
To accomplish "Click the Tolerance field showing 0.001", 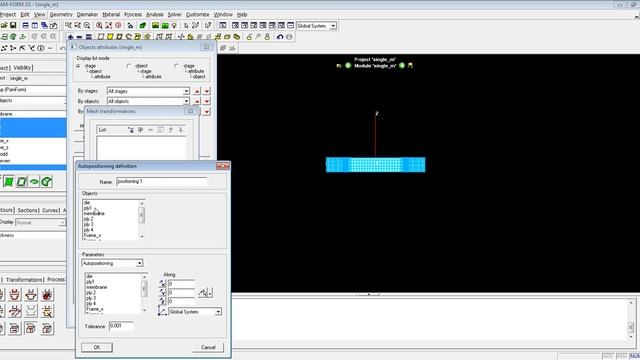I will click(121, 326).
